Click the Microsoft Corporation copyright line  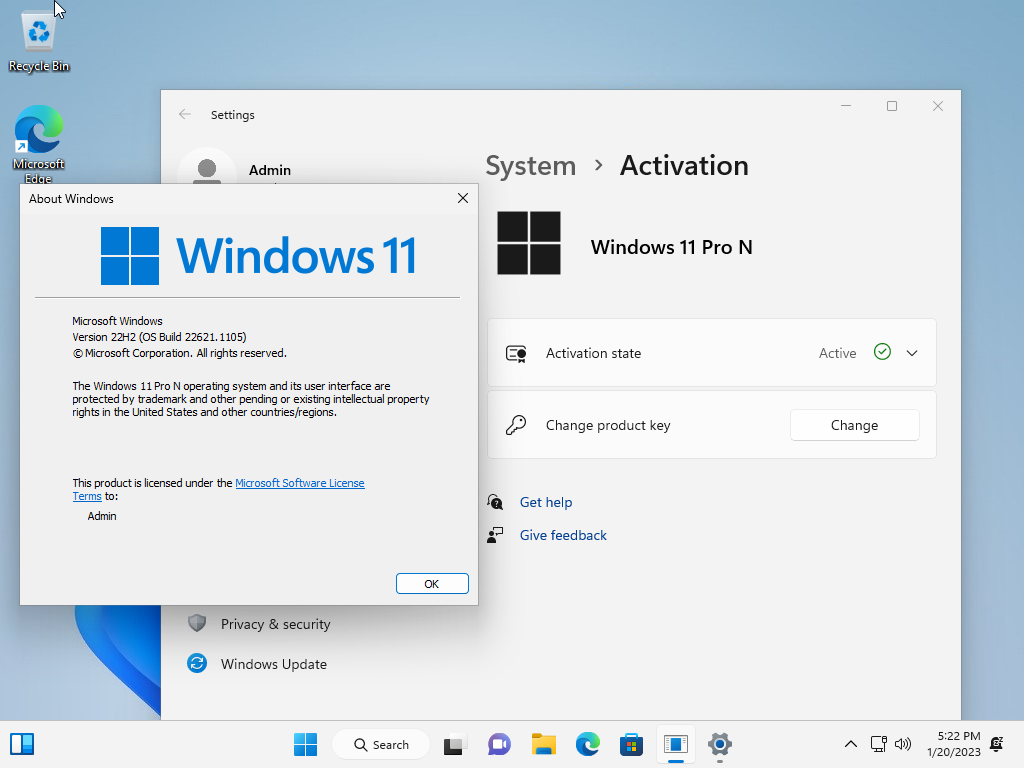[180, 353]
